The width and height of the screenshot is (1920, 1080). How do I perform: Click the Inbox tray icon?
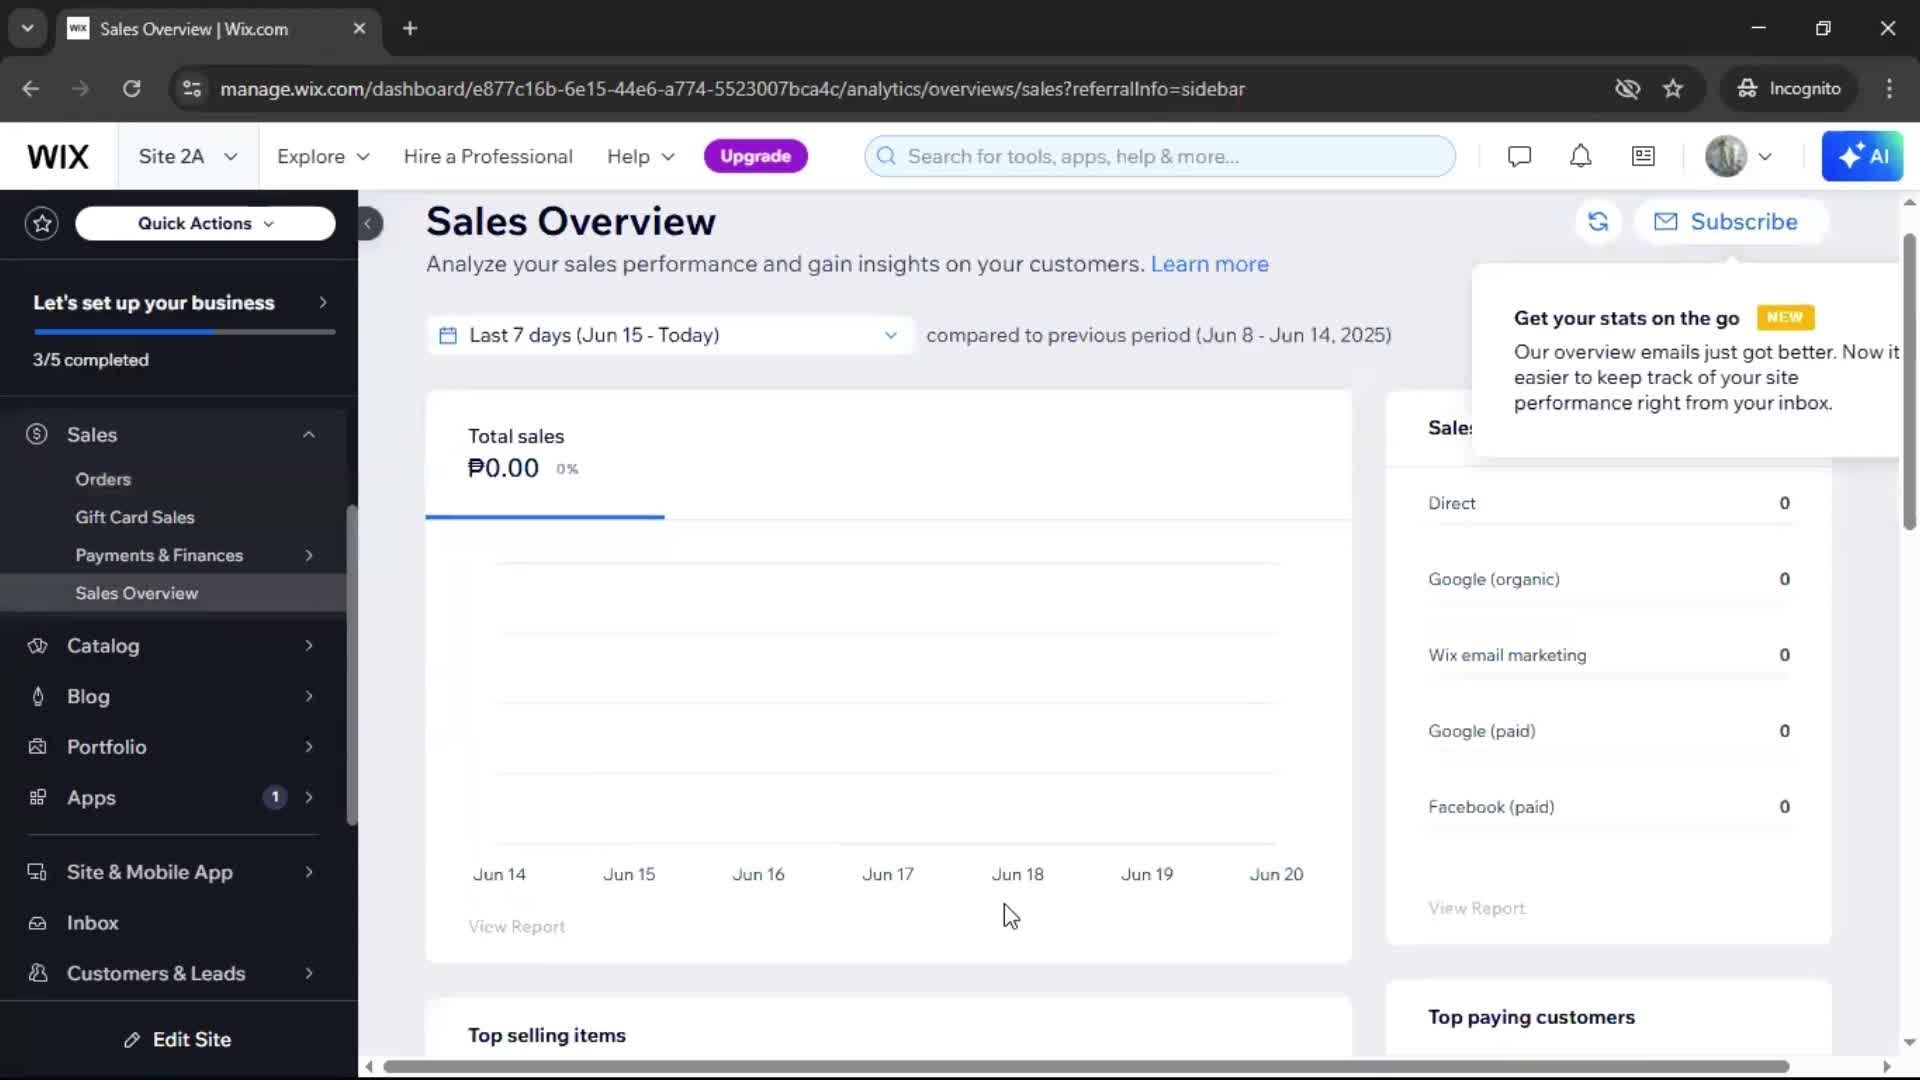point(37,923)
